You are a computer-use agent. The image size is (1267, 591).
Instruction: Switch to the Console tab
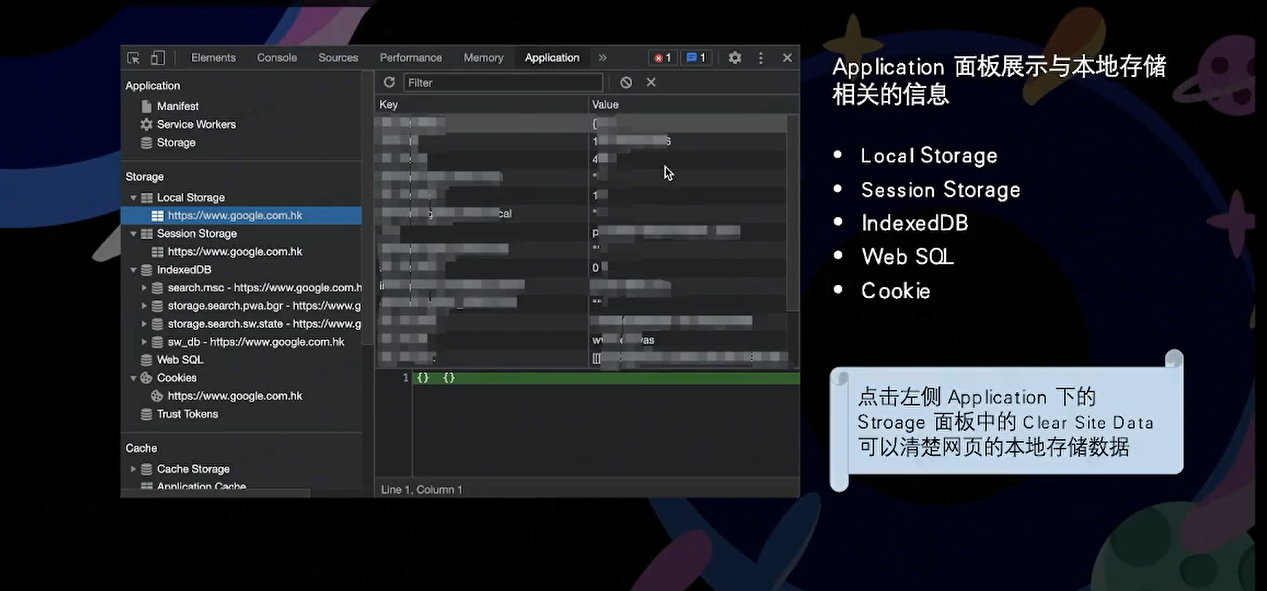277,58
